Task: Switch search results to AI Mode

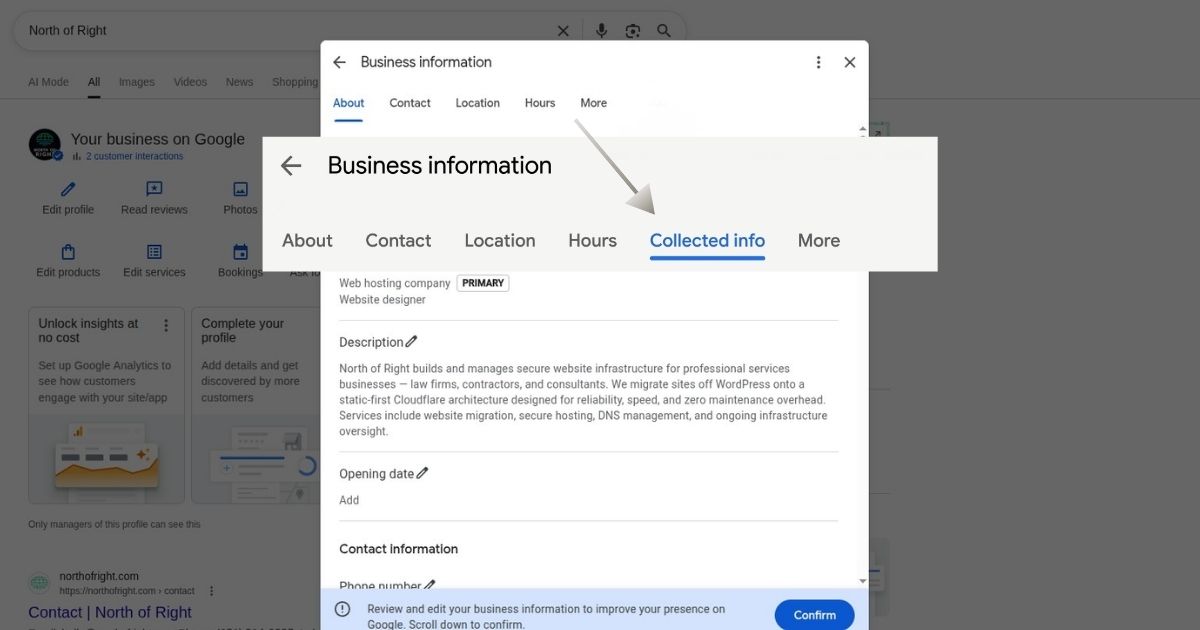Action: click(x=49, y=82)
